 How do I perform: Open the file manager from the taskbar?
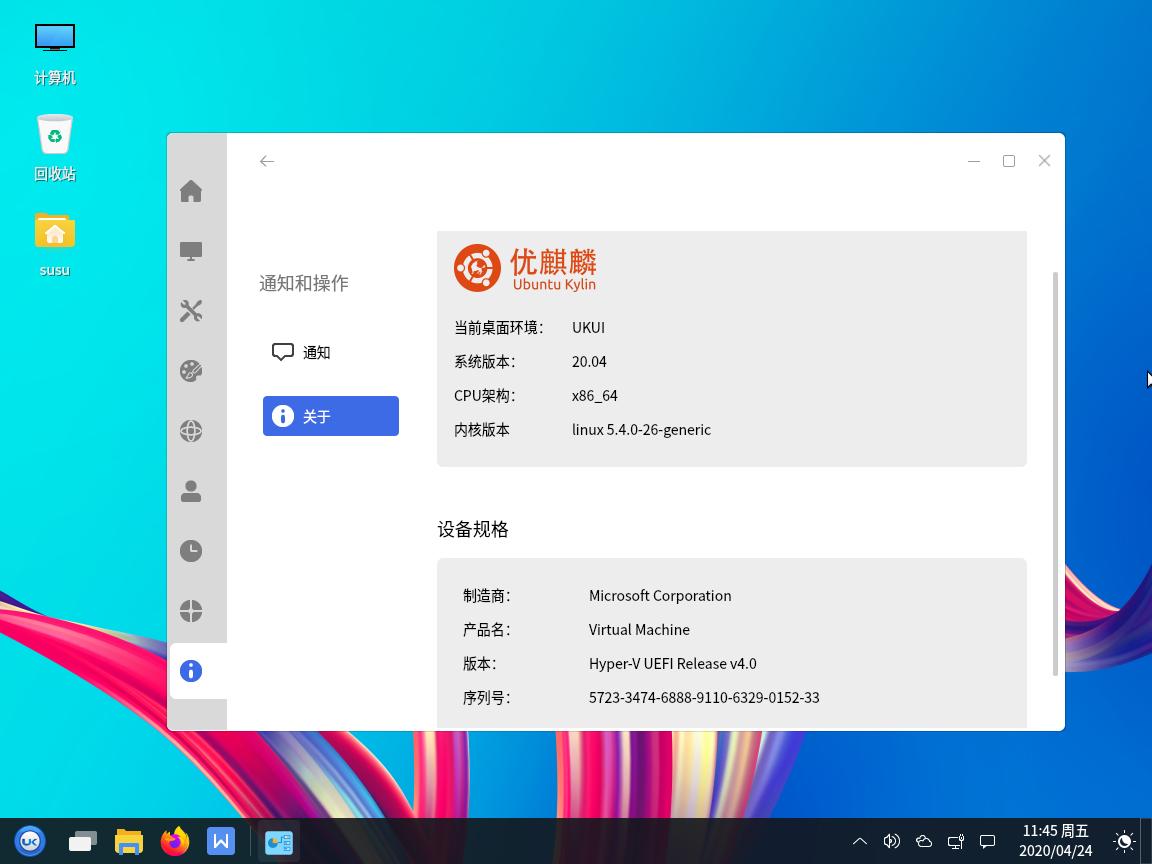click(129, 841)
